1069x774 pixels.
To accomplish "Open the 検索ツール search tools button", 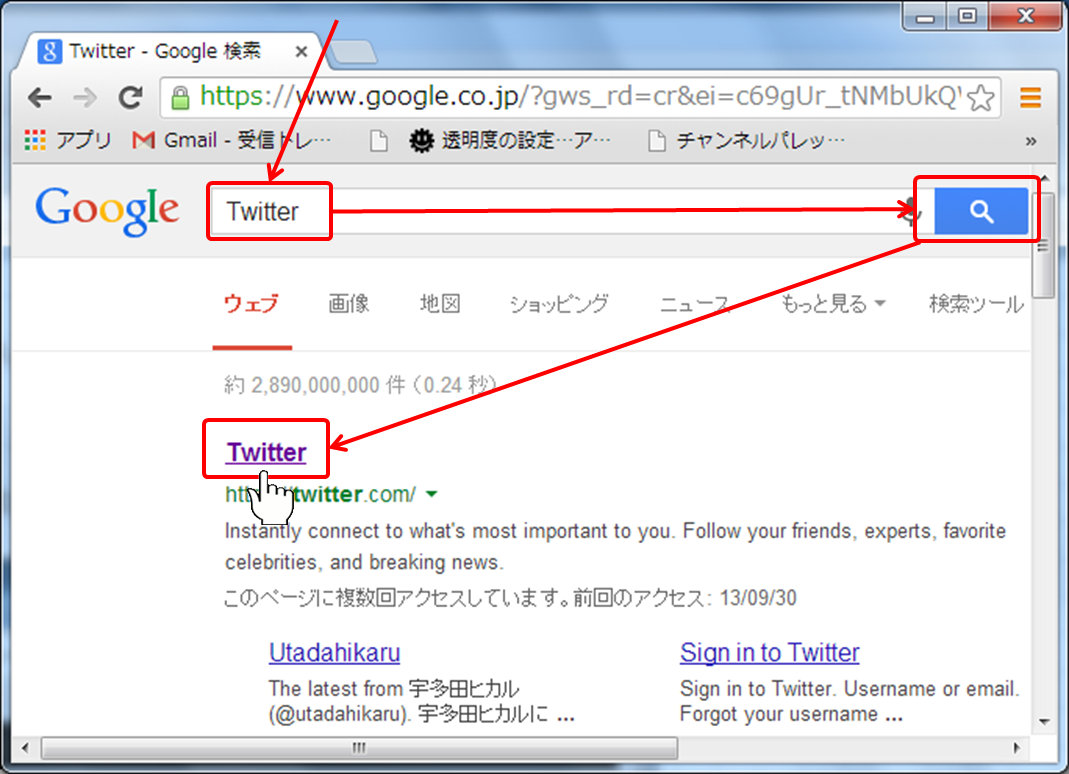I will (x=975, y=304).
